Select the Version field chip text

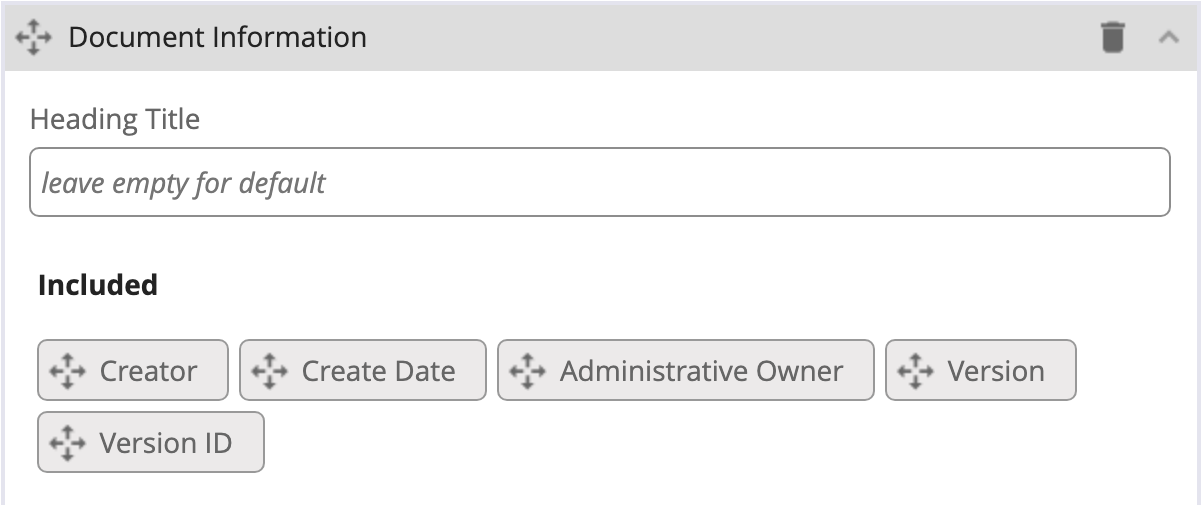coord(996,371)
